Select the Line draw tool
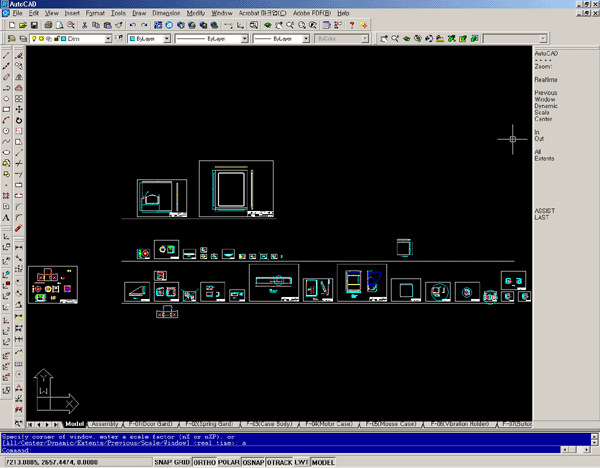The image size is (600, 468). click(x=6, y=55)
